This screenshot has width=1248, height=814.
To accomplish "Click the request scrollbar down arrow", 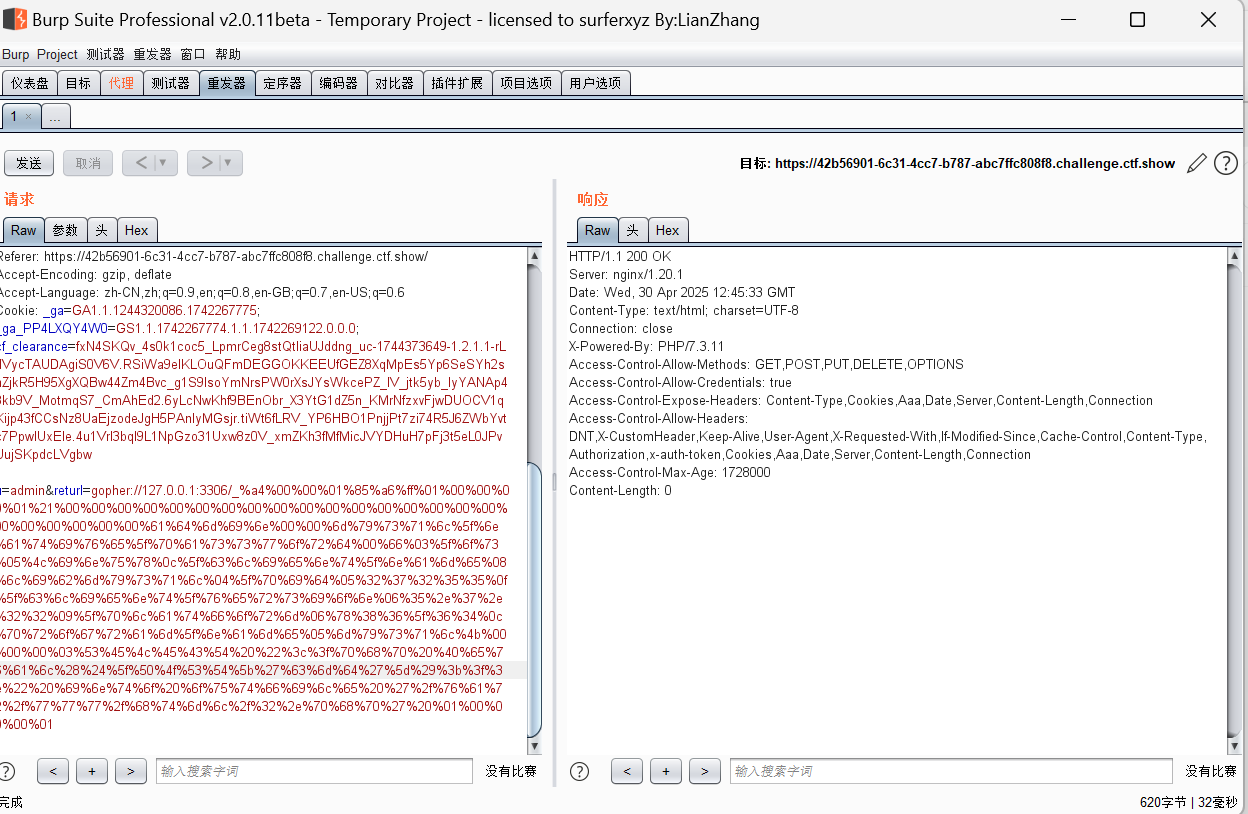I will (534, 746).
